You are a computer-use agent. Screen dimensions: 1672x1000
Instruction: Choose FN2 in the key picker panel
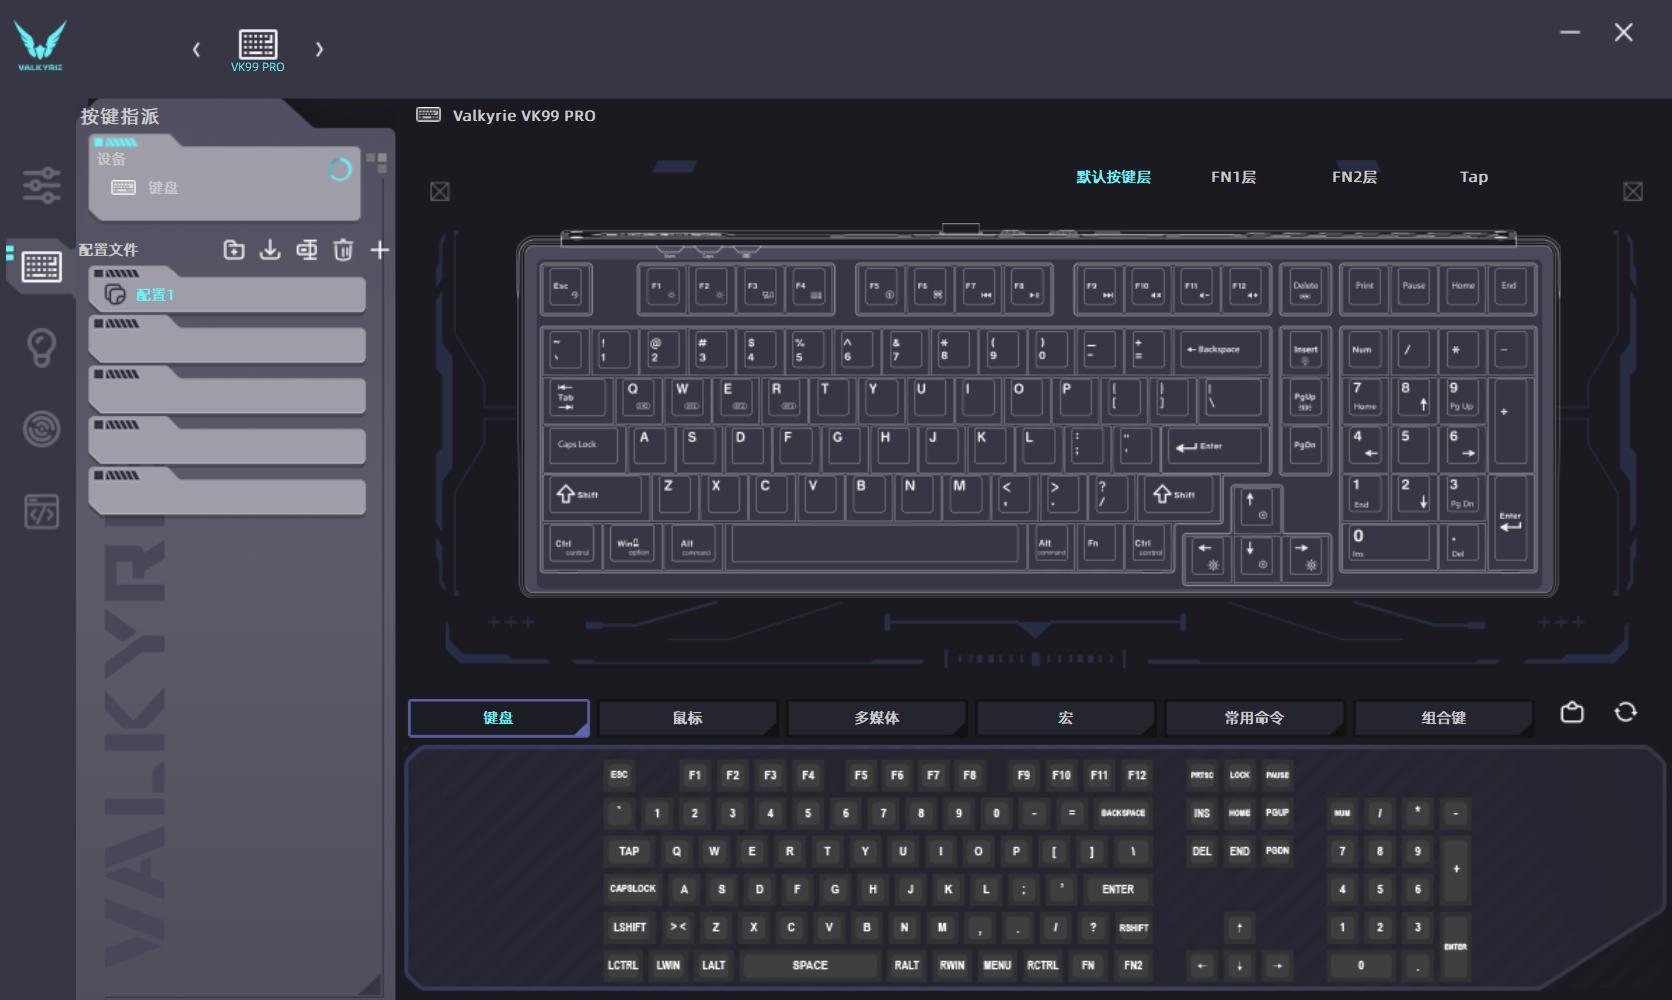(1133, 965)
